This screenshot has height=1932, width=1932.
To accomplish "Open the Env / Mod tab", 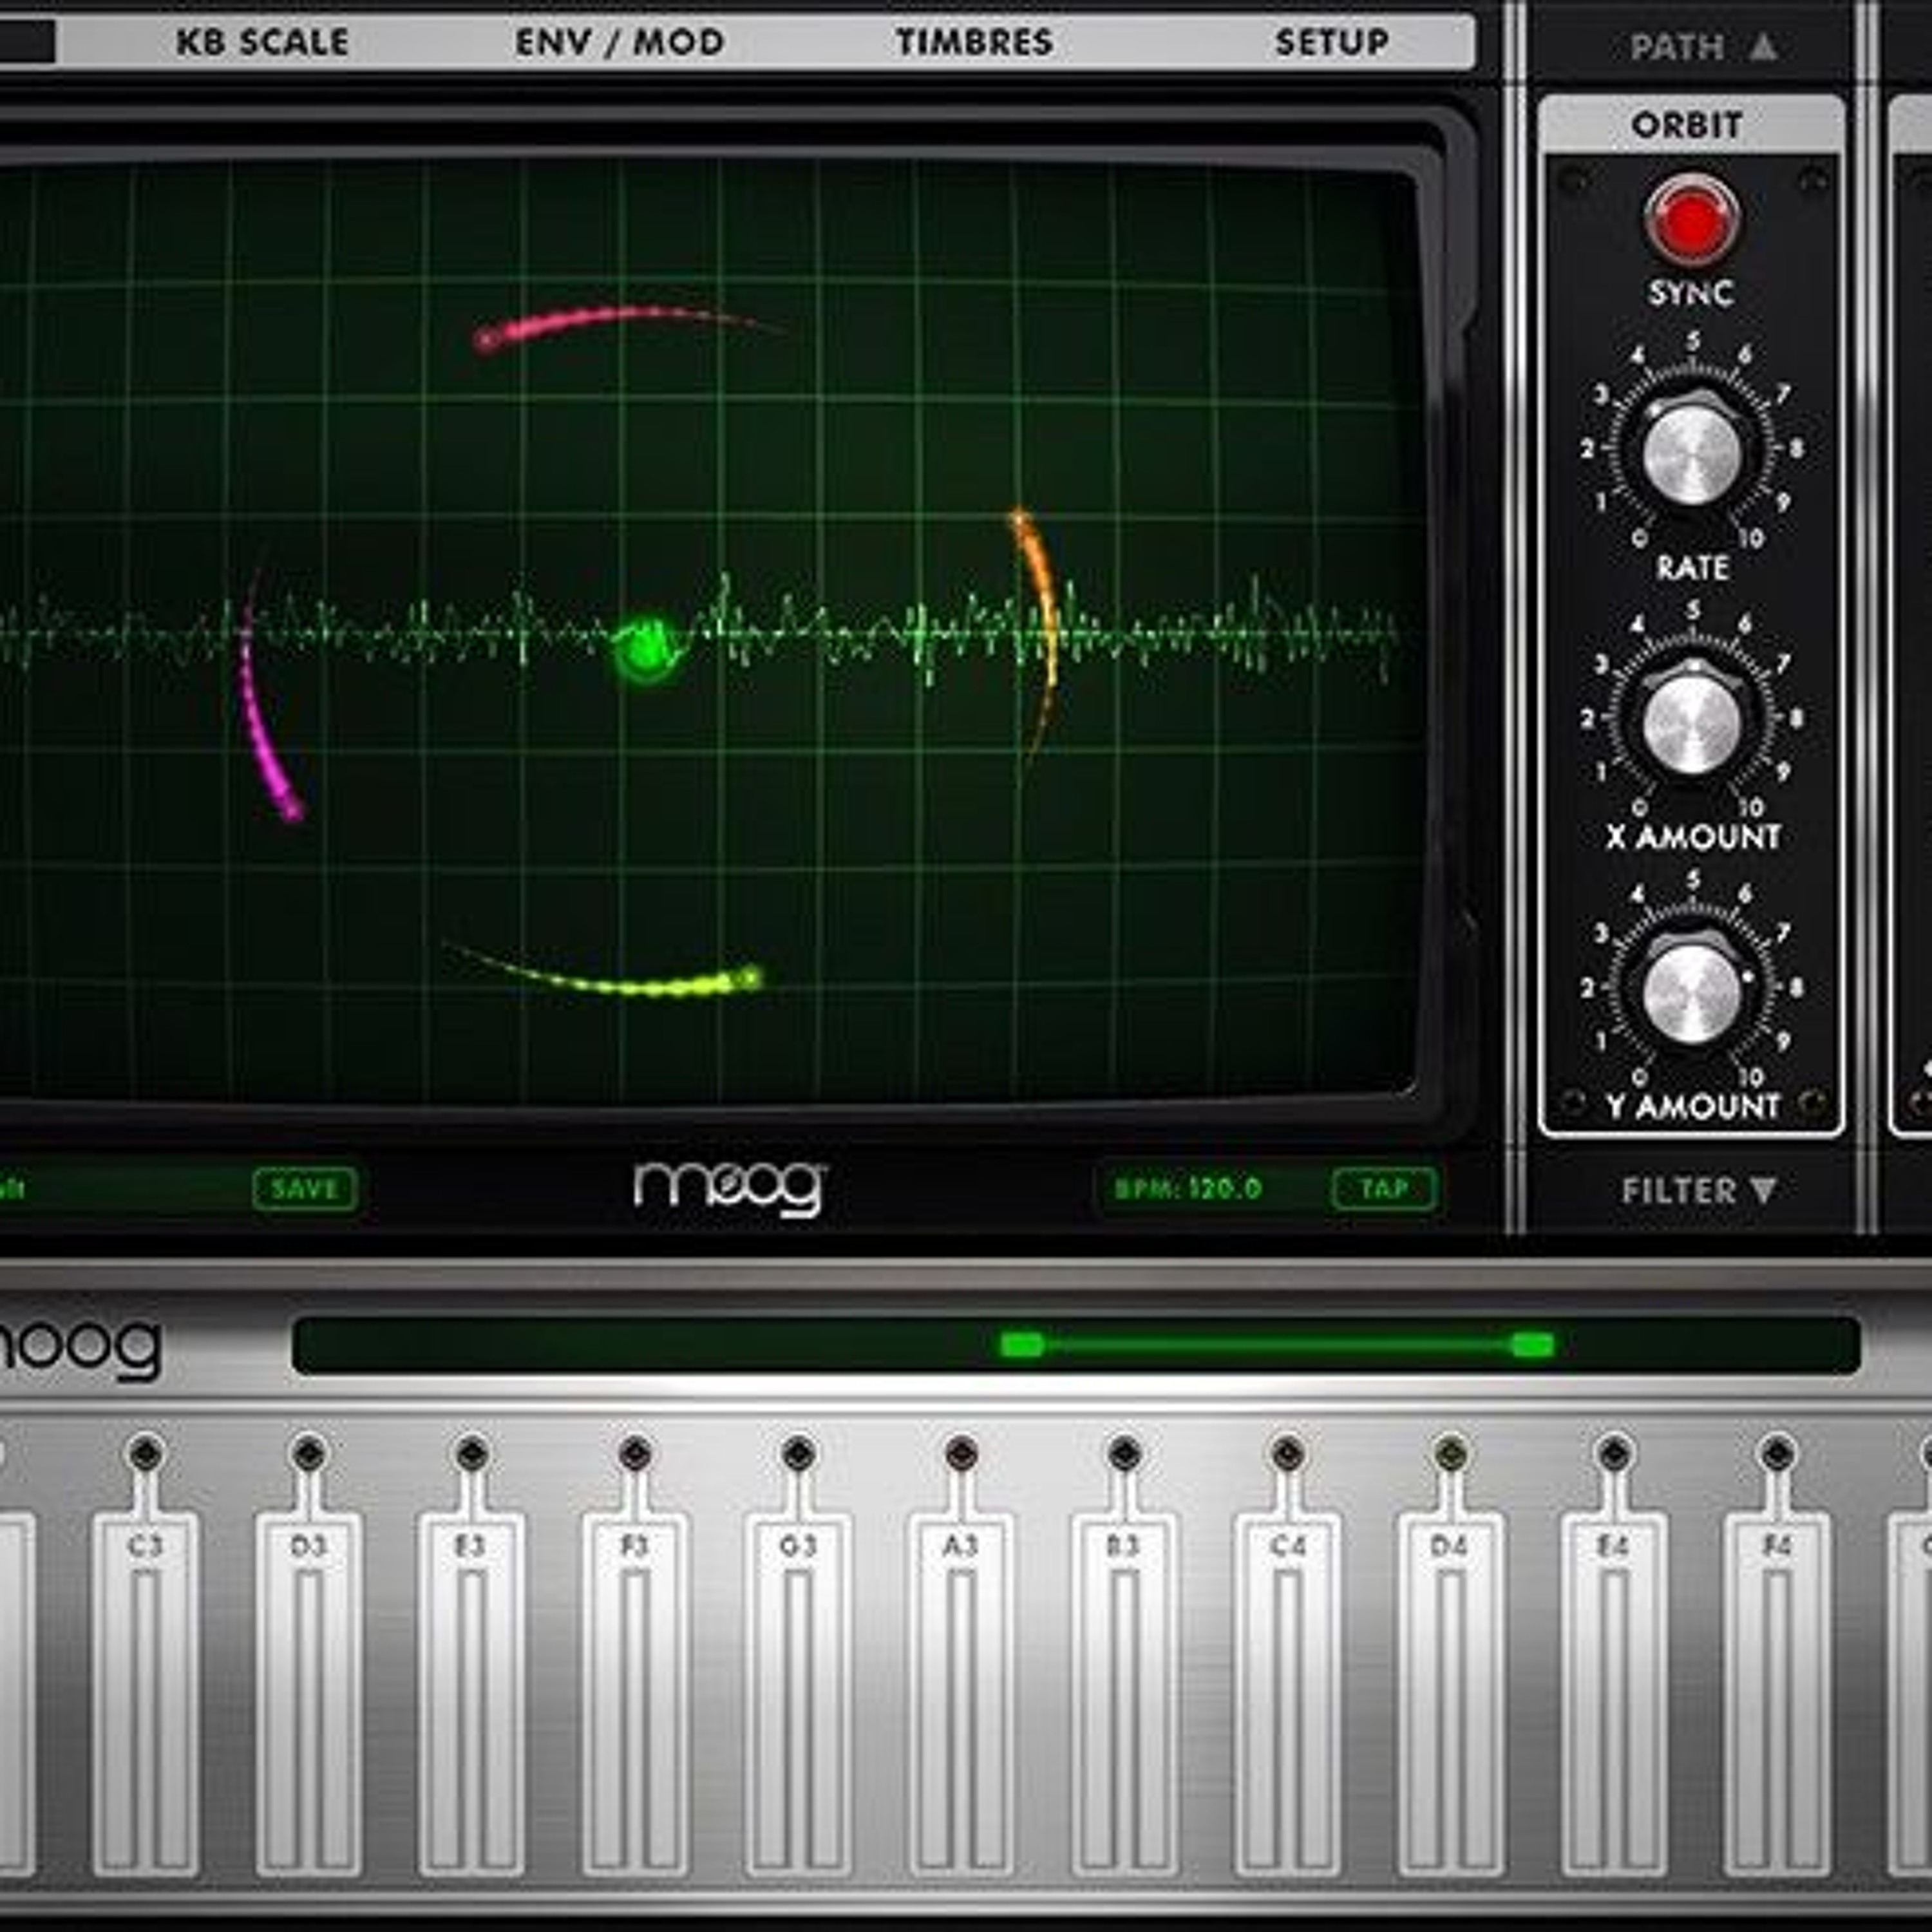I will click(619, 42).
